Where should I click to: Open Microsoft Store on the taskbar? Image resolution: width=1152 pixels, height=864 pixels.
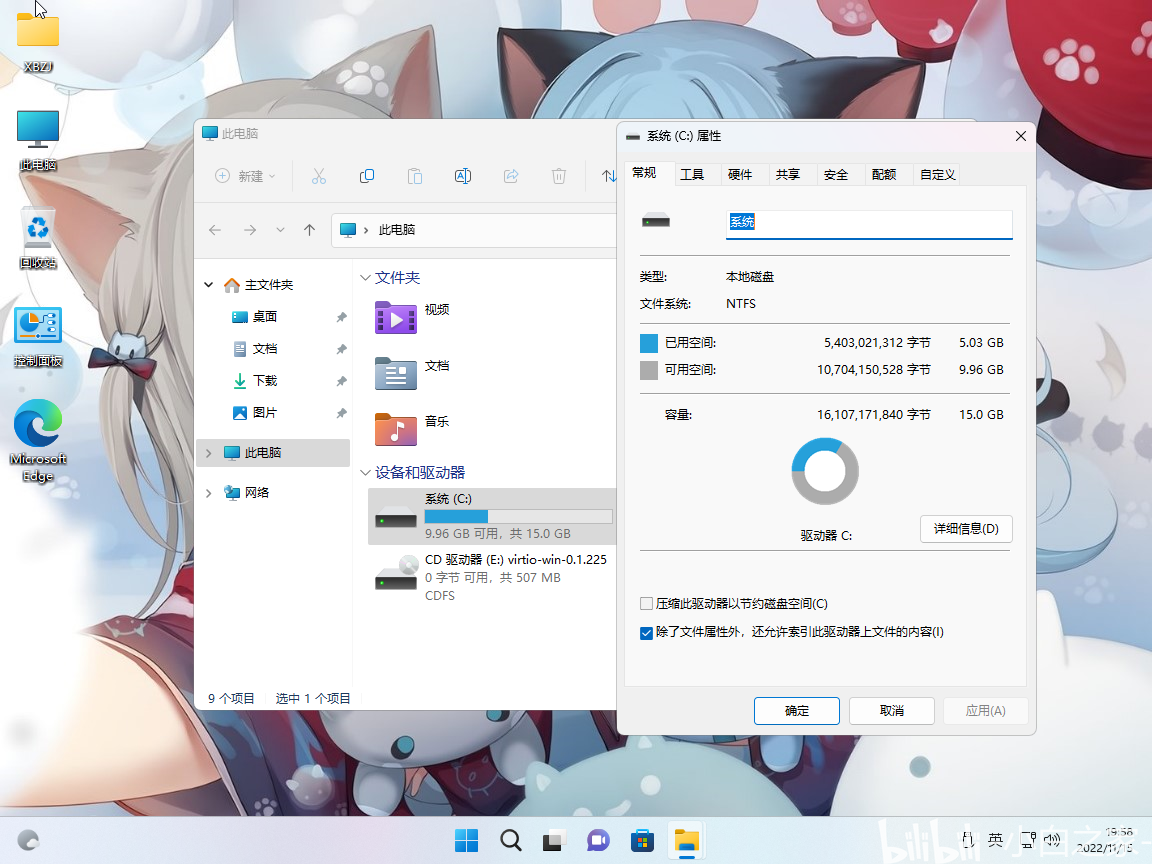[x=642, y=840]
